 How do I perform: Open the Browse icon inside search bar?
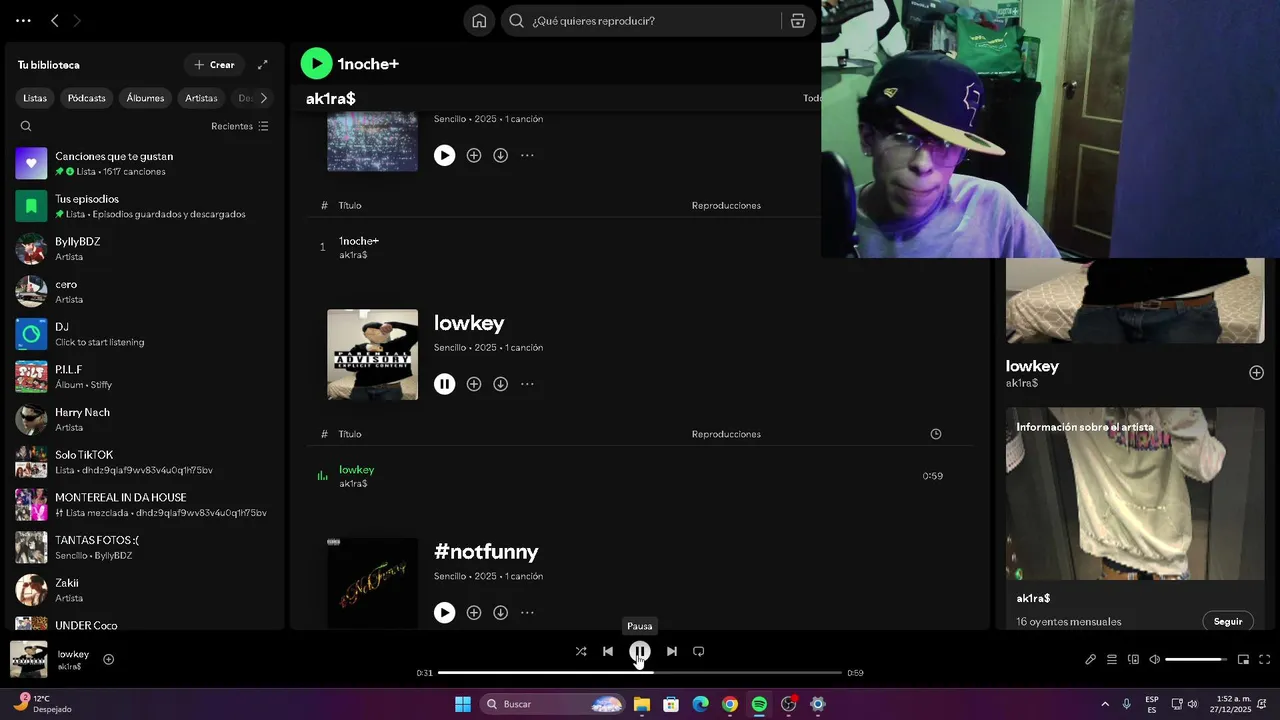pos(798,20)
